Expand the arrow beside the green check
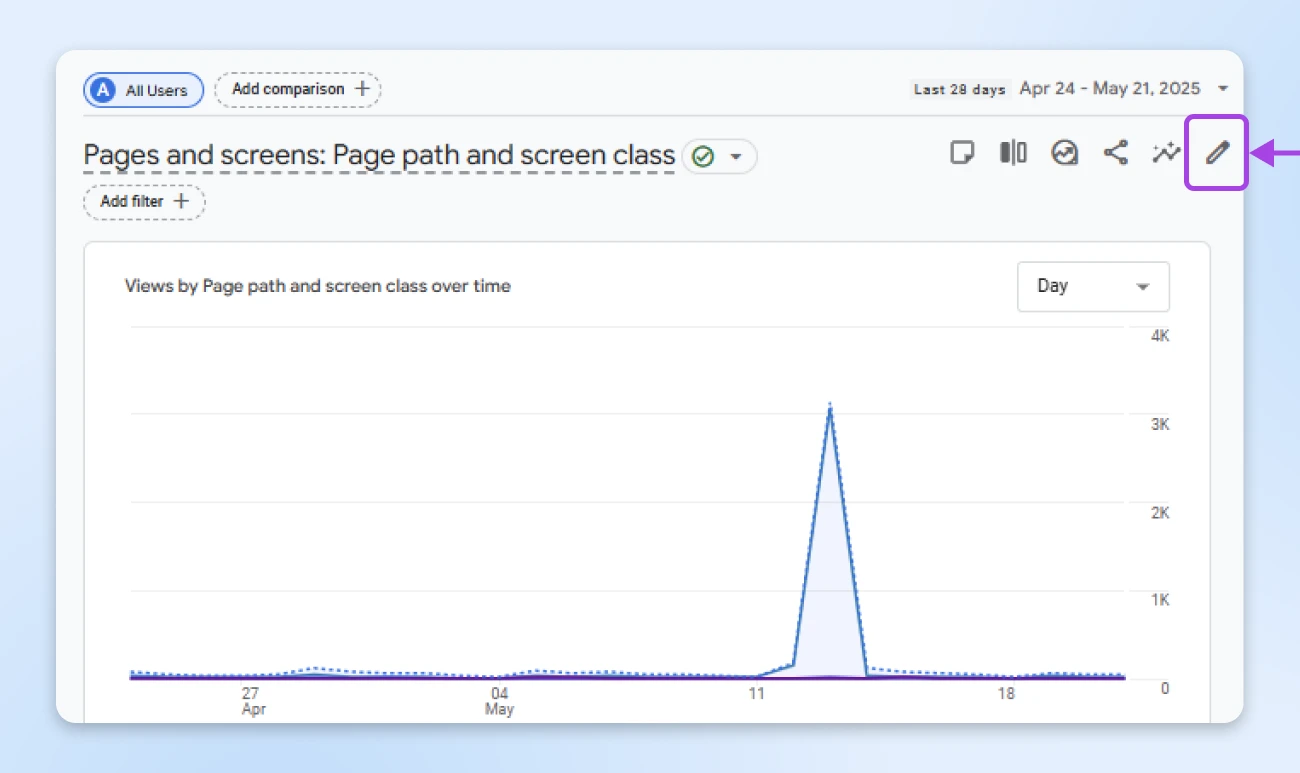This screenshot has height=773, width=1300. [737, 157]
